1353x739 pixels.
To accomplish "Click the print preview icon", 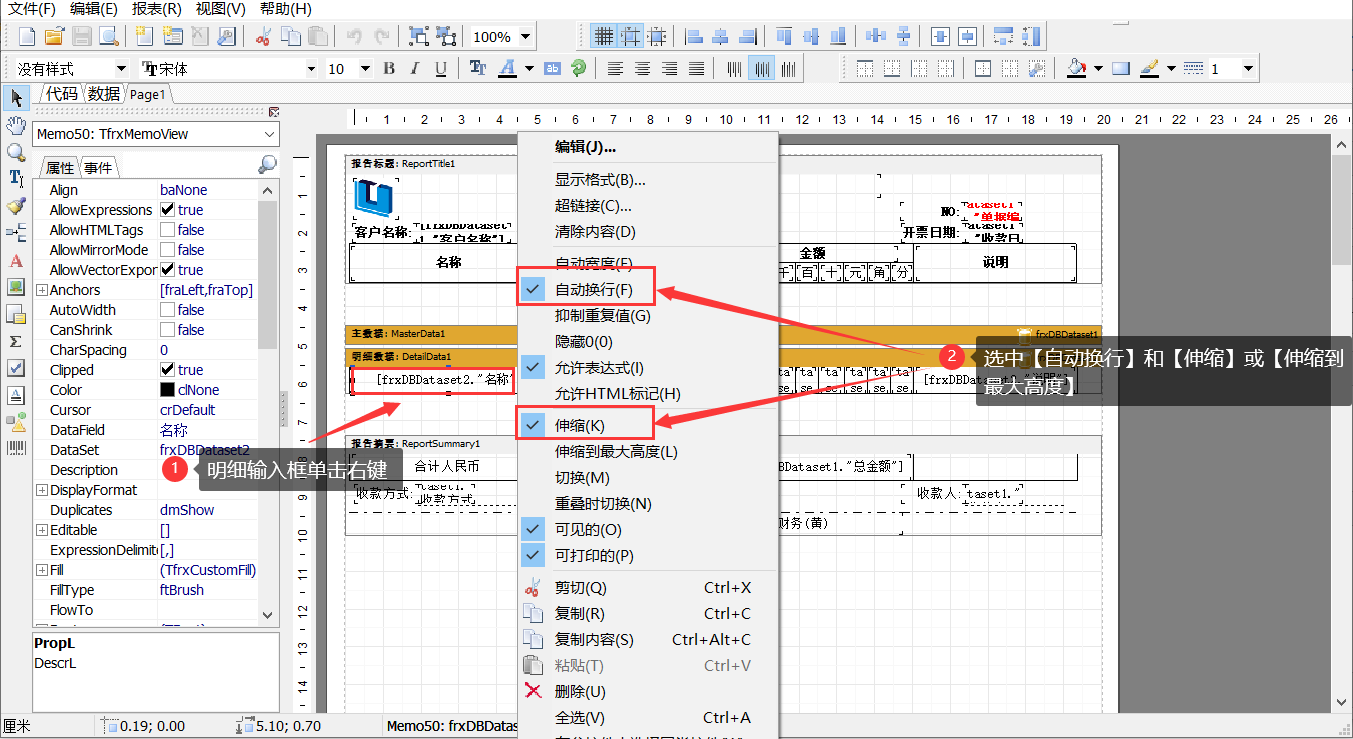I will click(108, 37).
